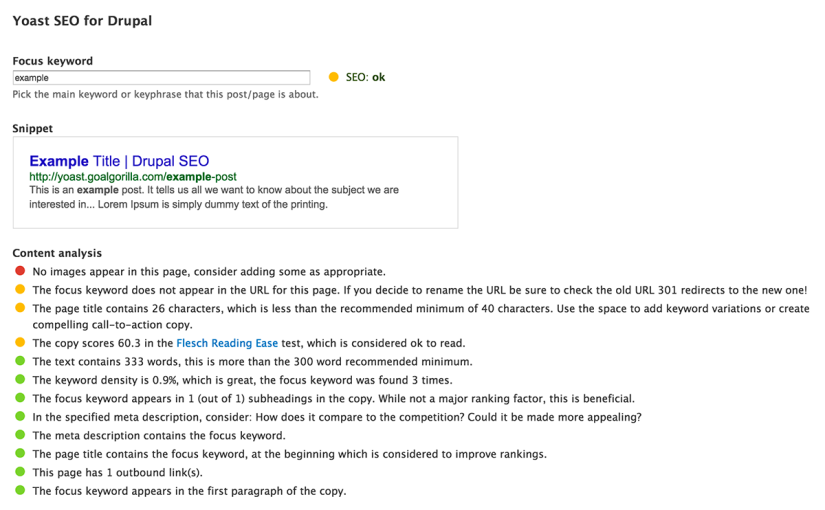
Task: Click the orange dot next to SEO: ok
Action: click(x=333, y=77)
